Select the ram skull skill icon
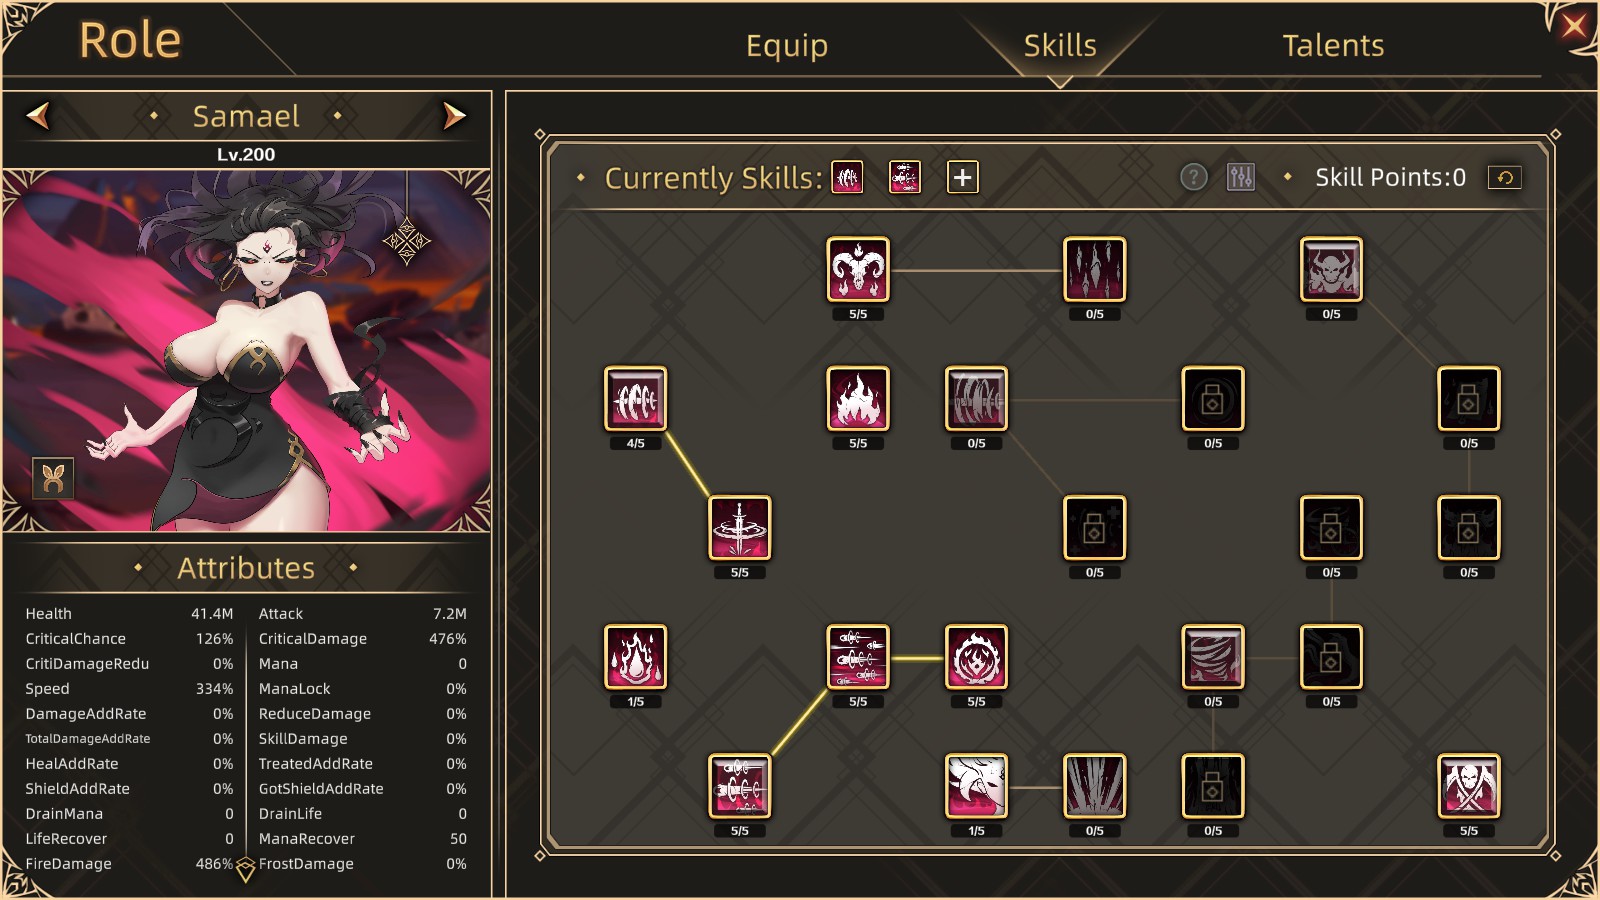Viewport: 1600px width, 900px height. pyautogui.click(x=858, y=269)
